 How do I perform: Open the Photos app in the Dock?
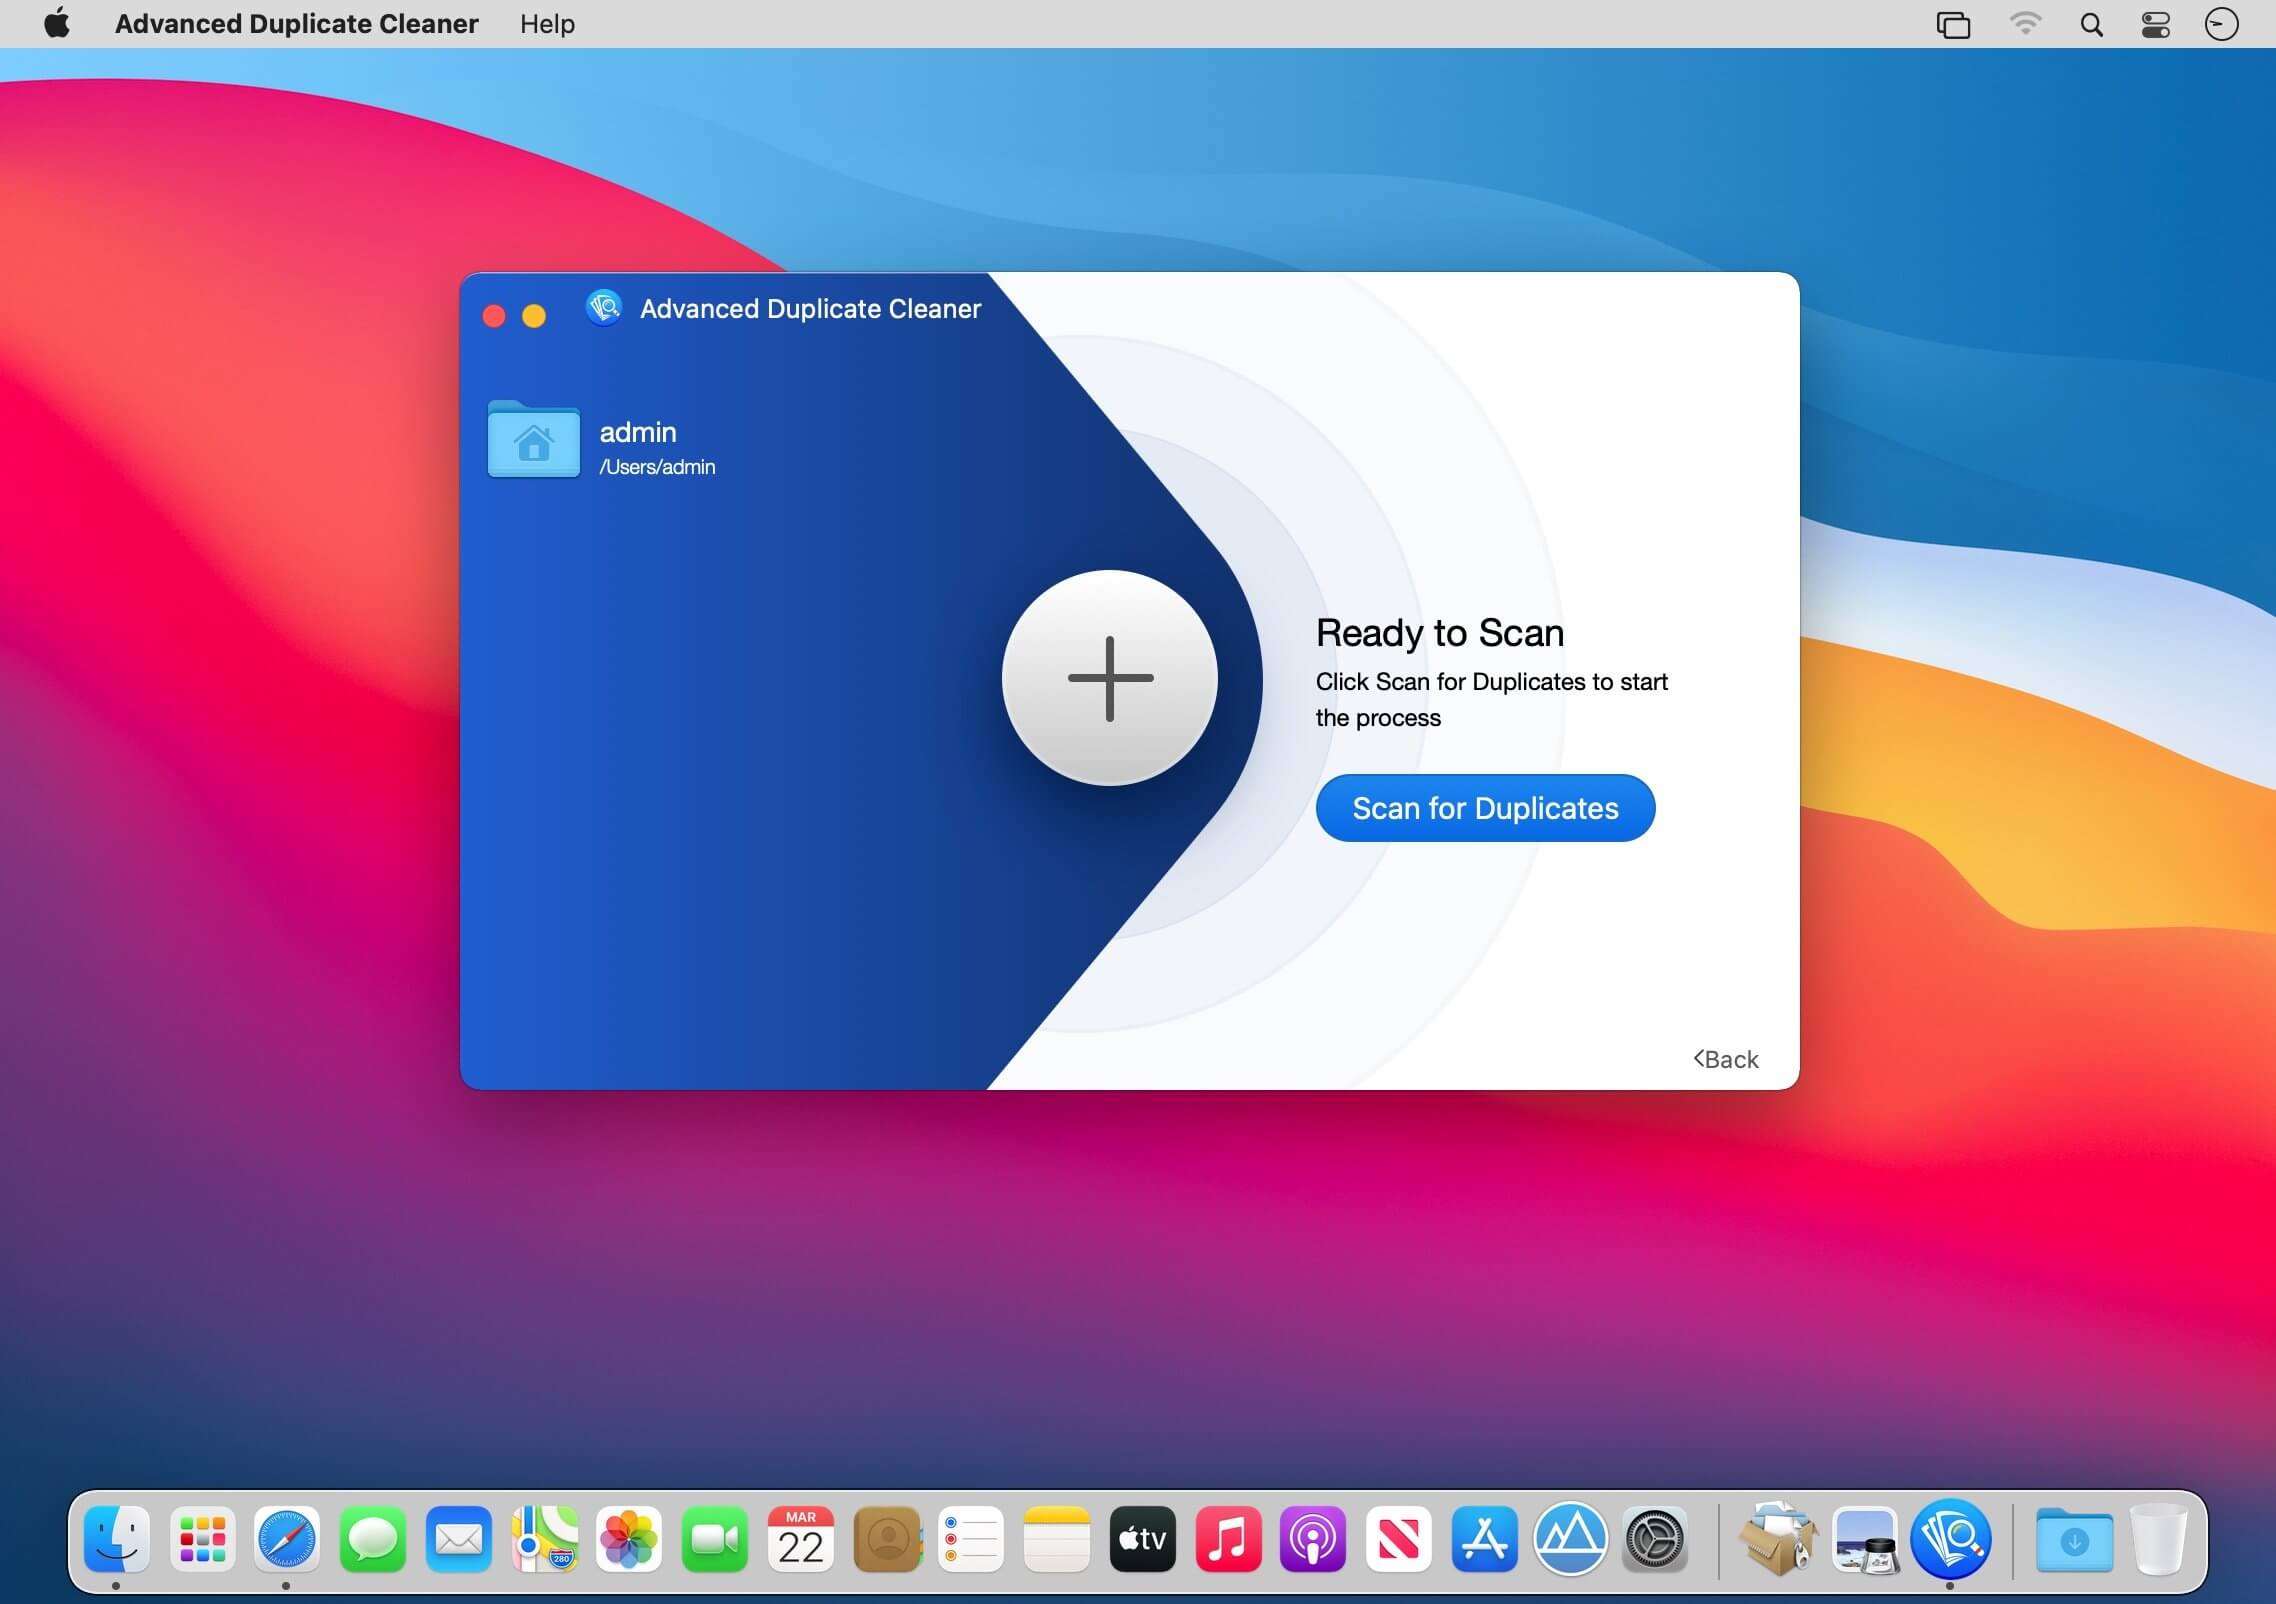(629, 1539)
